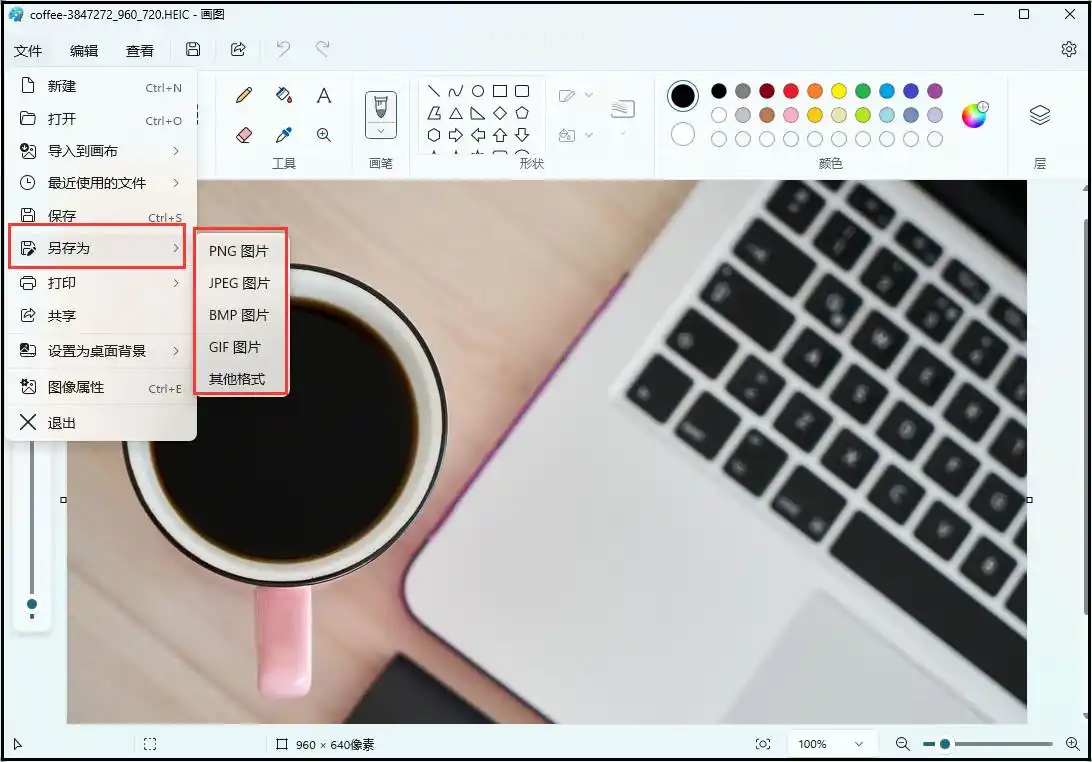The width and height of the screenshot is (1092, 762).
Task: Select the Fill bucket tool
Action: [x=284, y=96]
